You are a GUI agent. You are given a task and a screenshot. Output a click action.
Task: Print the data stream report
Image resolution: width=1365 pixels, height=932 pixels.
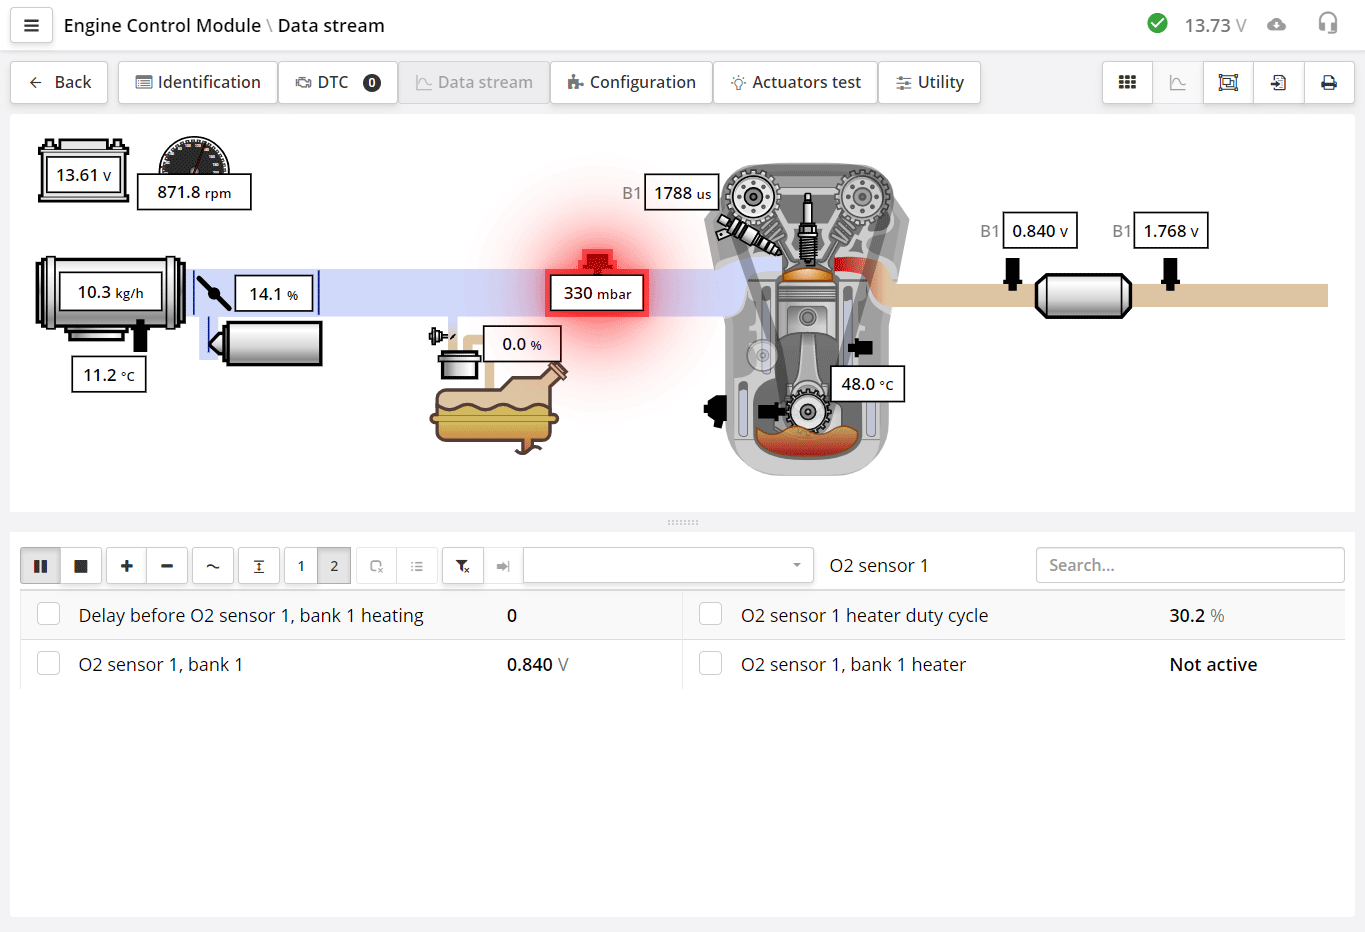1329,82
